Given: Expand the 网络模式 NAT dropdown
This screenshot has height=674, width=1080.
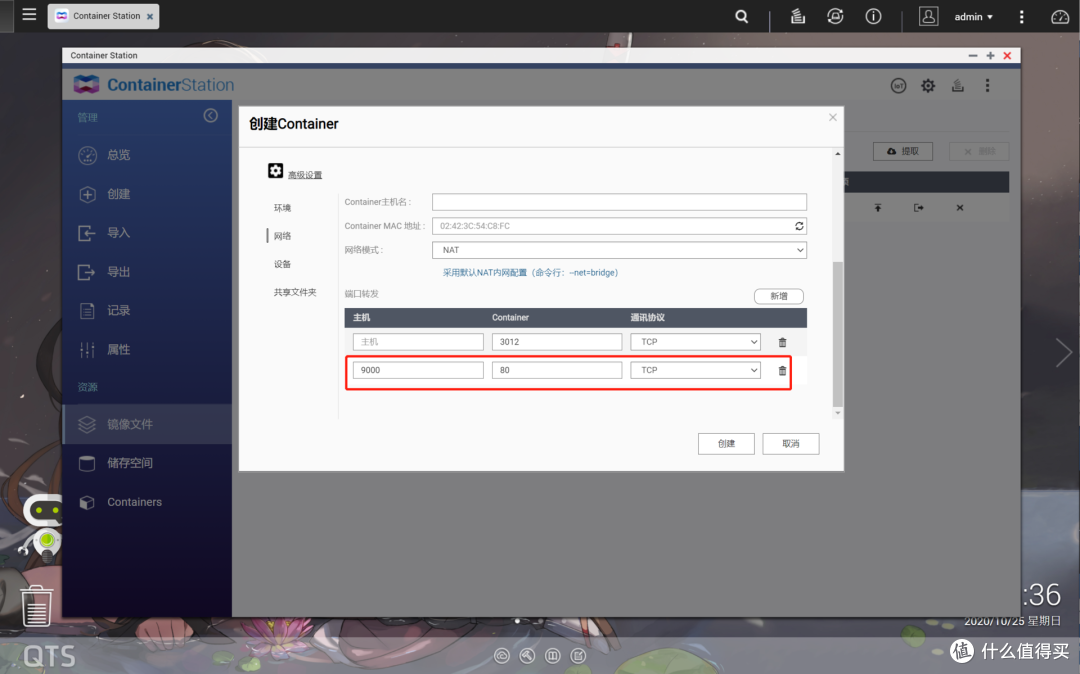Looking at the screenshot, I should click(619, 250).
